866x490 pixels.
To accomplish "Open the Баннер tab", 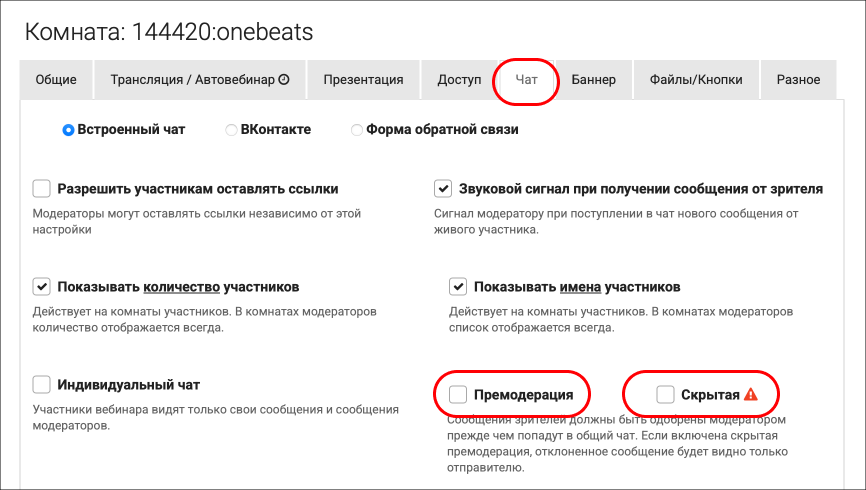I will pyautogui.click(x=593, y=80).
